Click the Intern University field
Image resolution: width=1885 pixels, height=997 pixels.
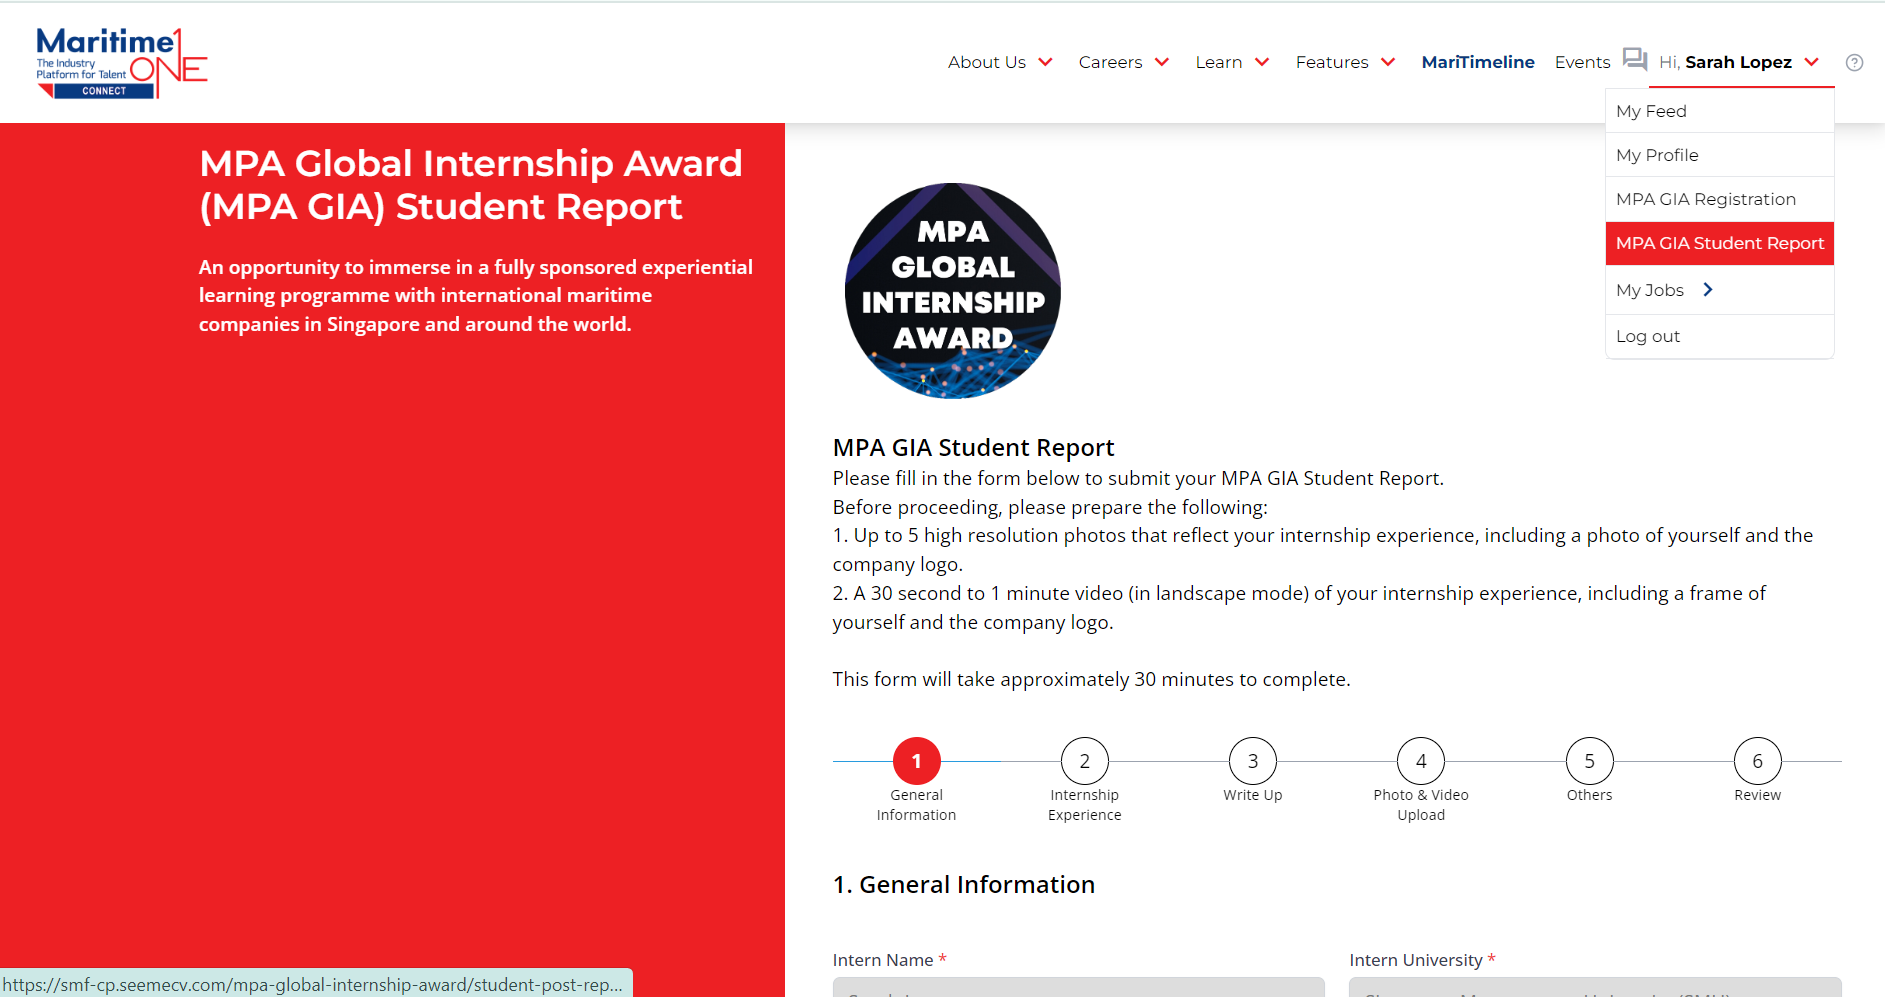[x=1595, y=987]
